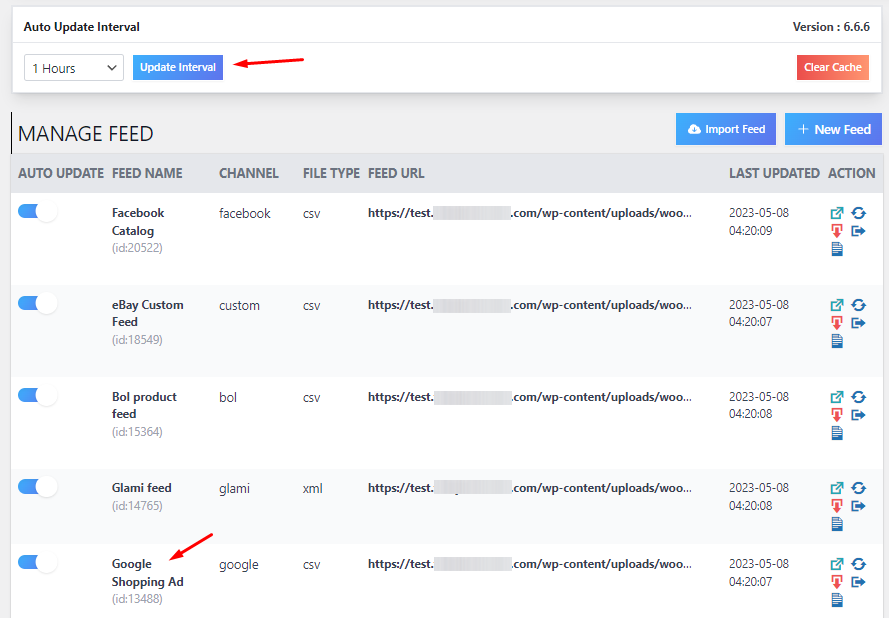Click the glami channel cell

point(234,489)
